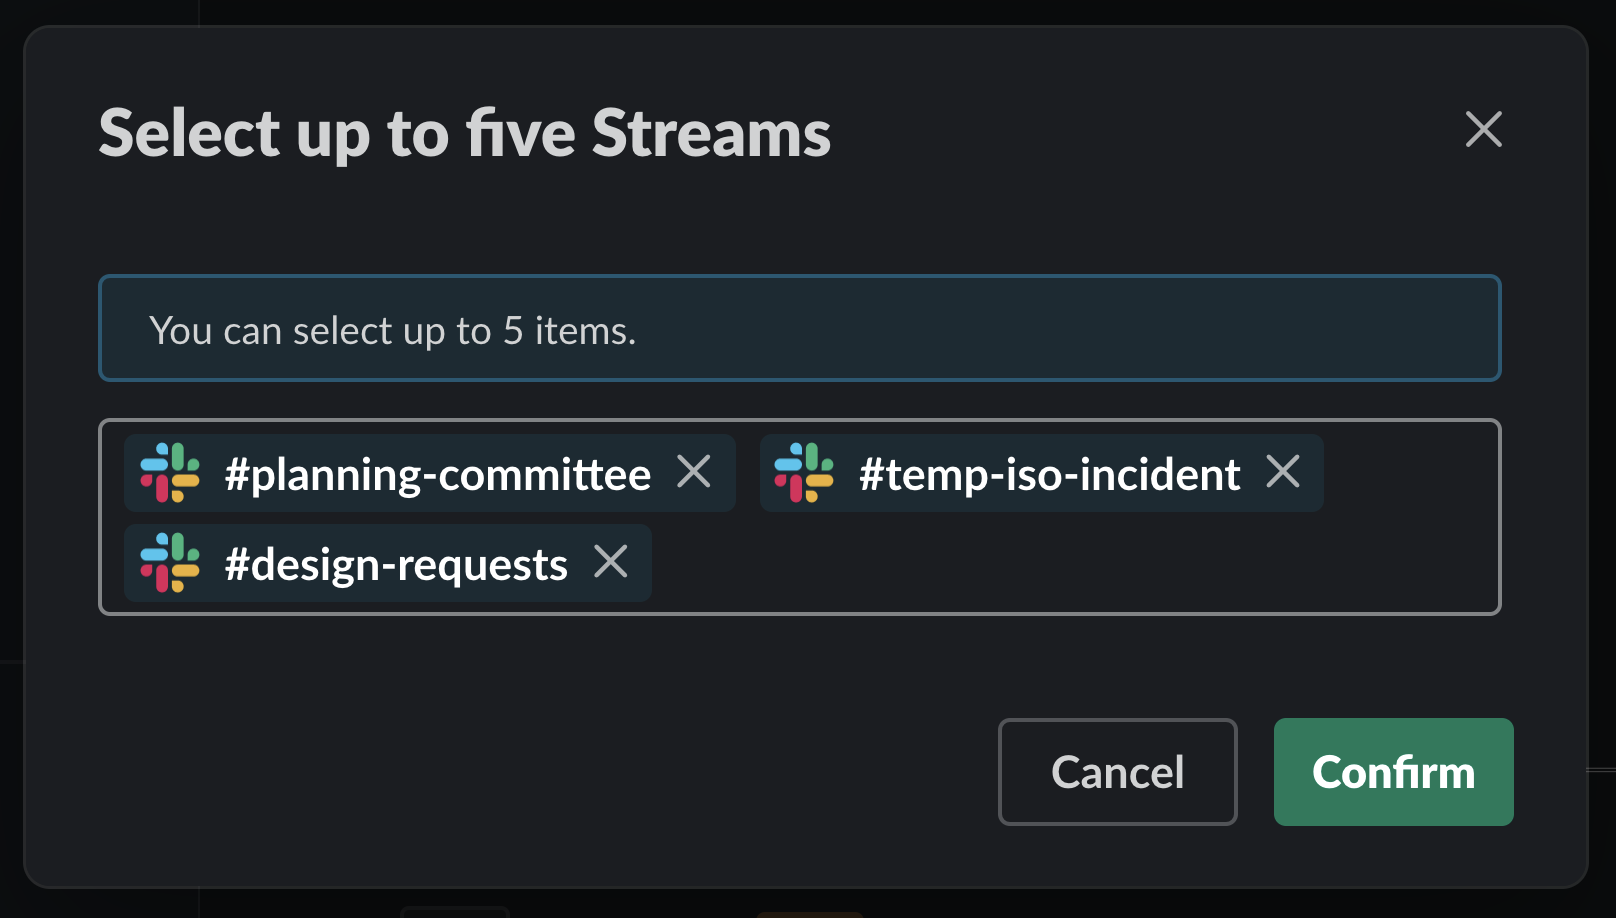Click the Slack logo beside #planning-committee
The image size is (1616, 918).
pos(170,473)
